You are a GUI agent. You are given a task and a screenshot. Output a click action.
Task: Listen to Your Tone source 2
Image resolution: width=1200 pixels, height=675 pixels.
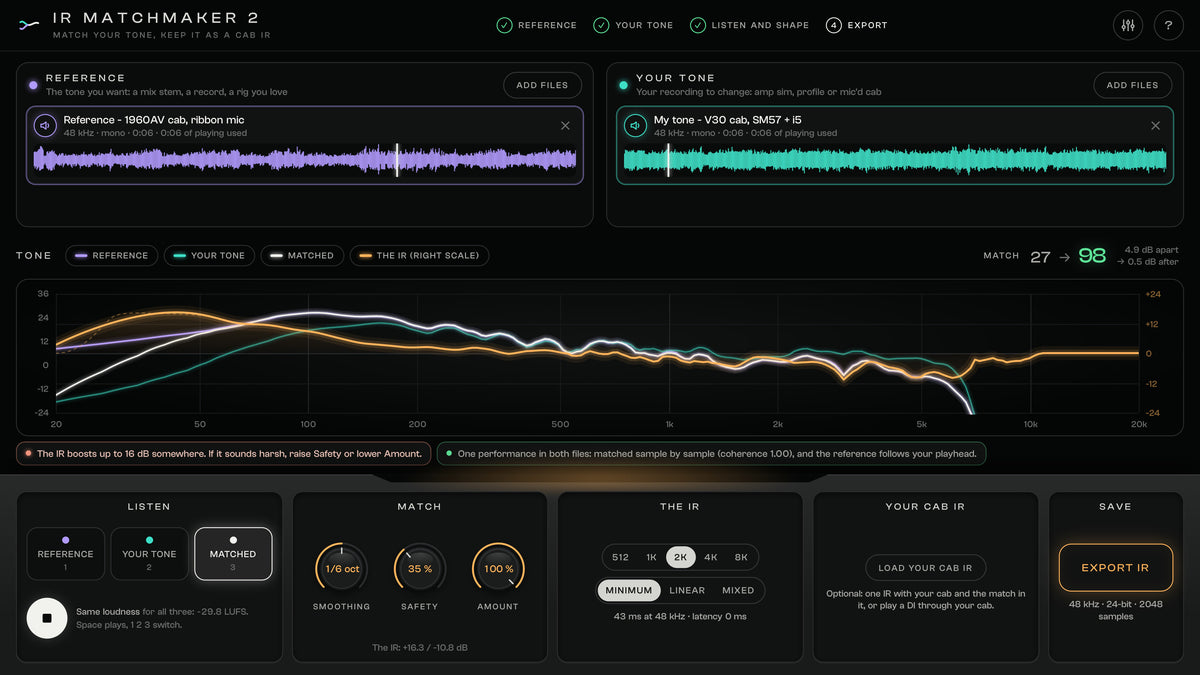(x=149, y=554)
